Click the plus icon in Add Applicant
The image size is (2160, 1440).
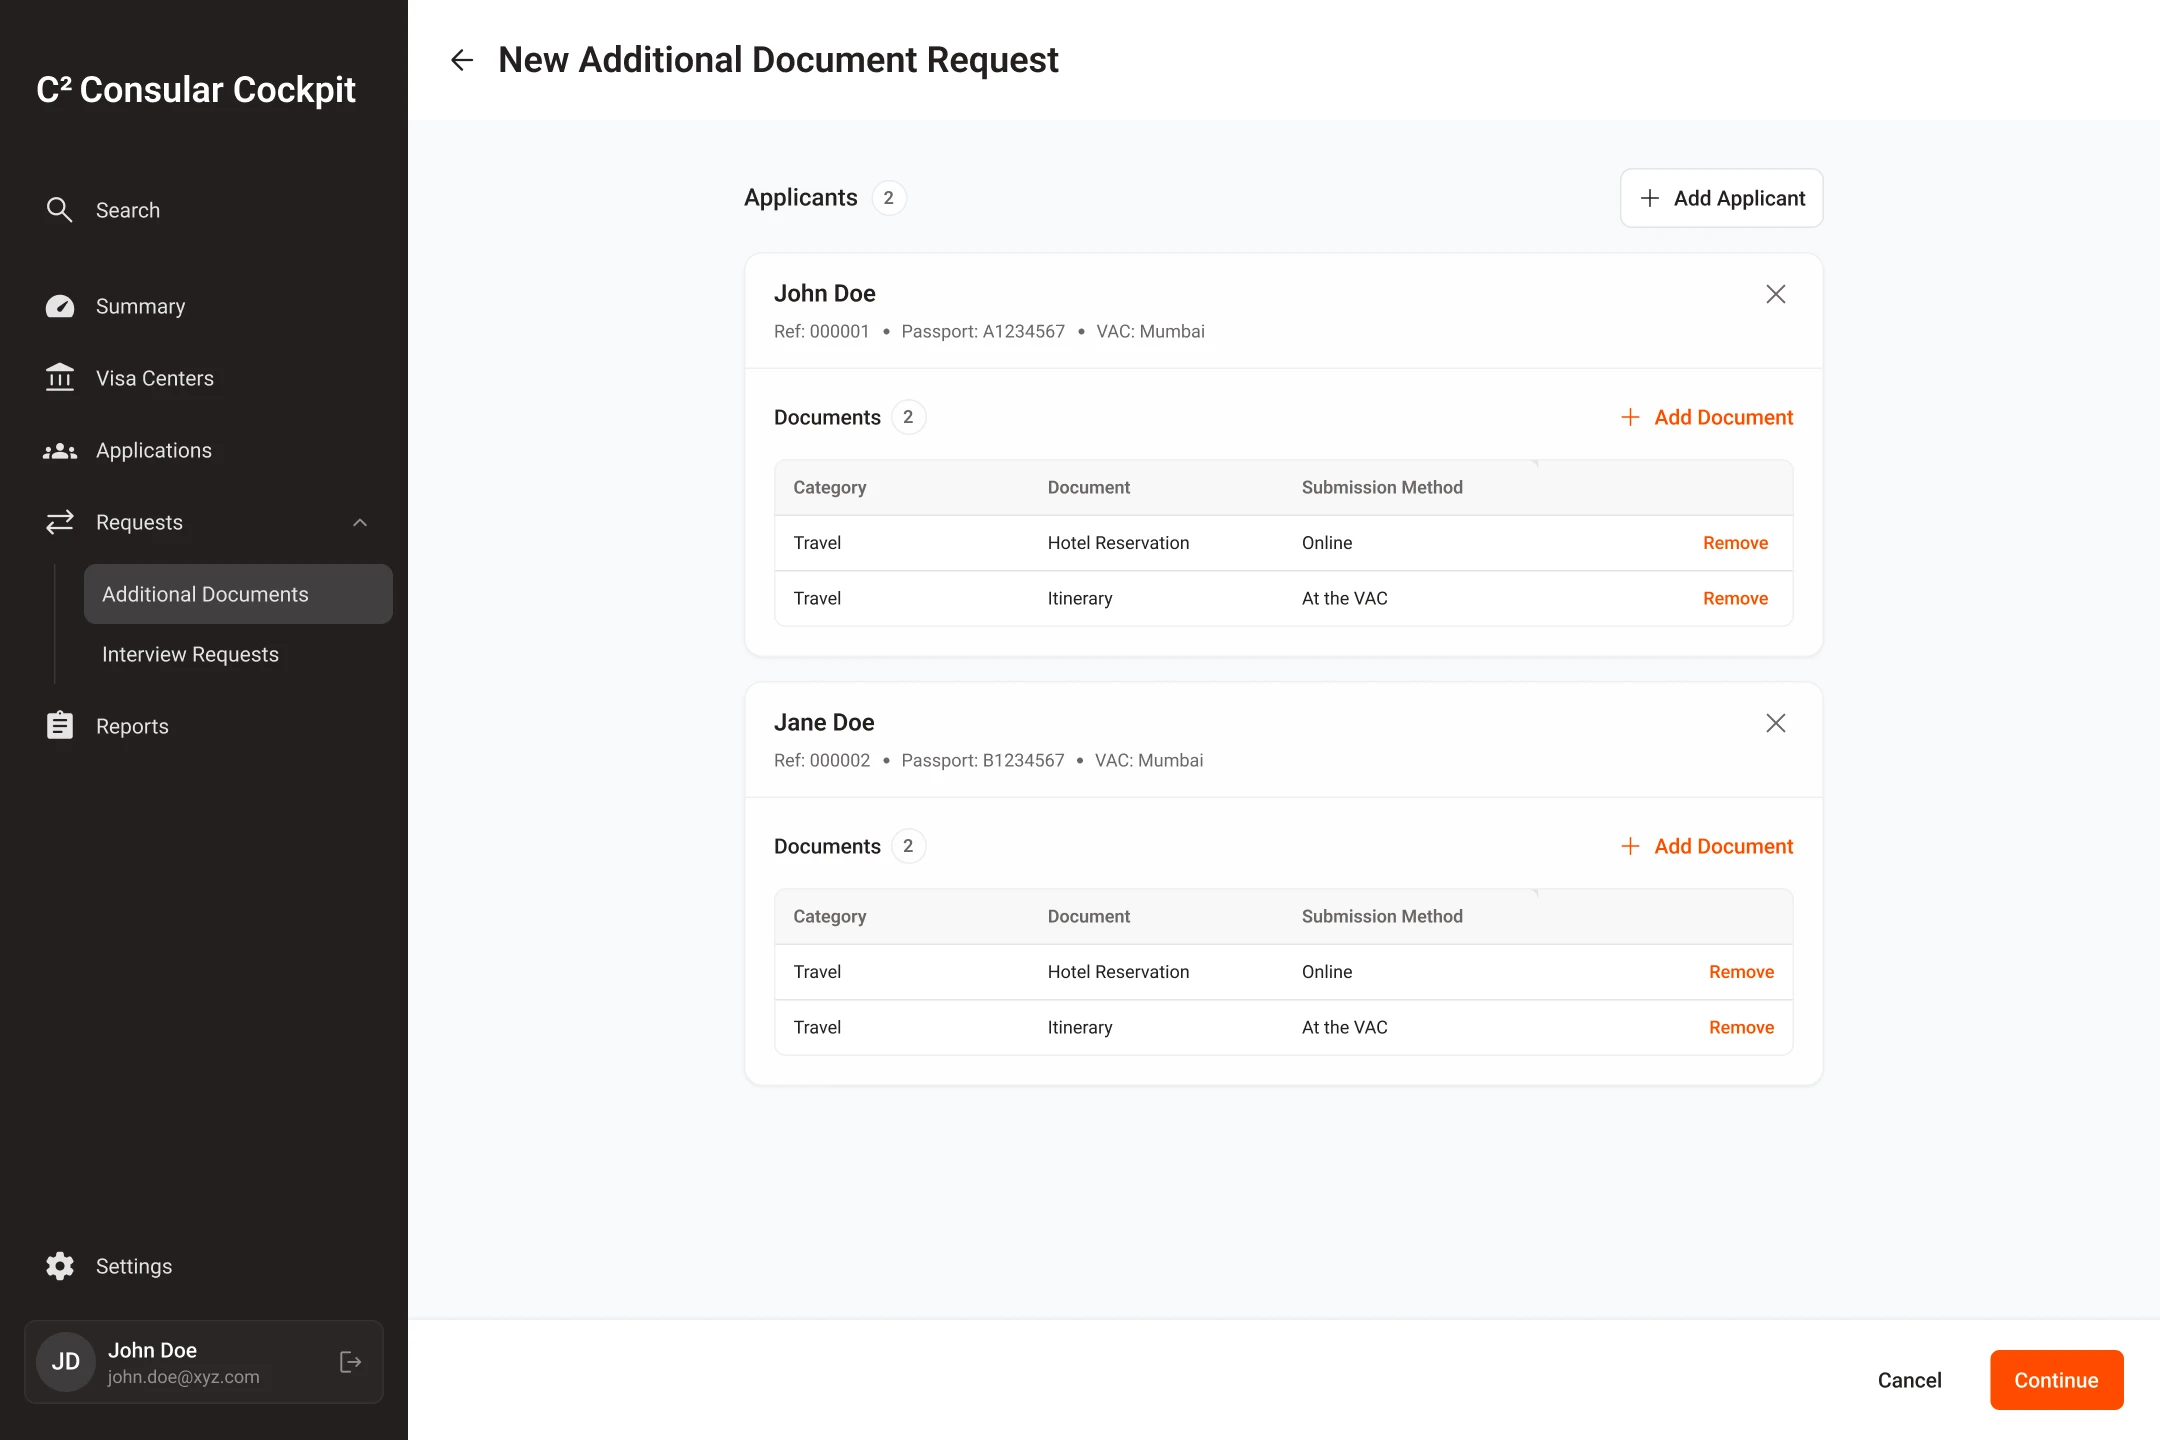click(1650, 198)
